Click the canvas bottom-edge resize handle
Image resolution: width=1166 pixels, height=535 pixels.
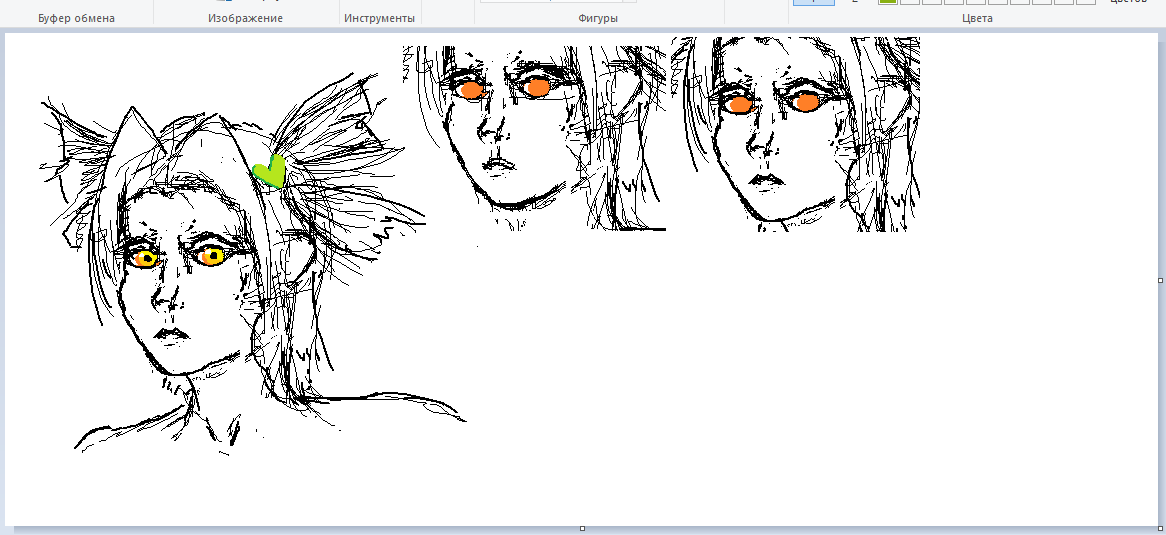coord(582,528)
